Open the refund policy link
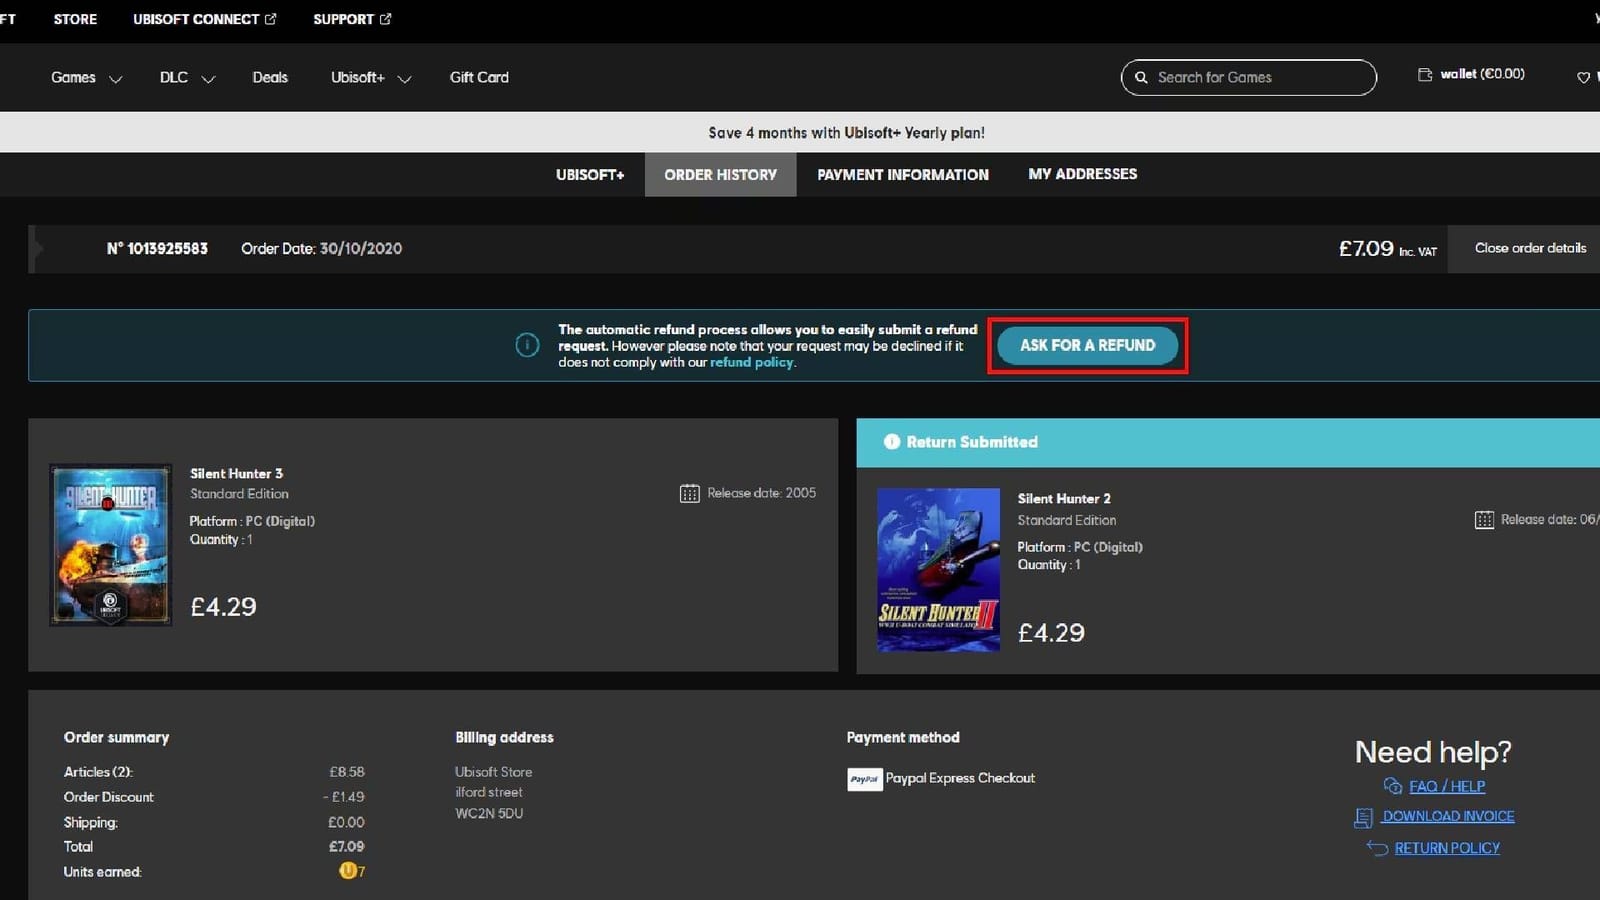Image resolution: width=1600 pixels, height=900 pixels. click(751, 362)
